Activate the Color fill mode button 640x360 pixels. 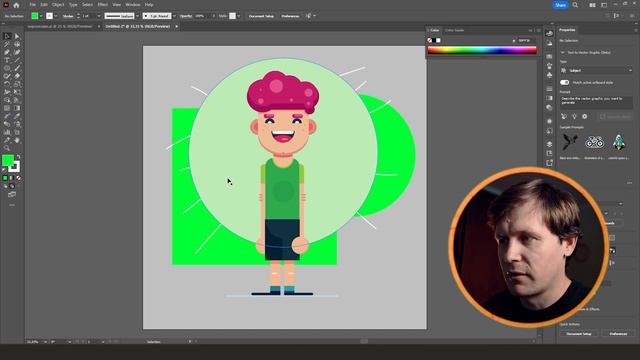pos(5,178)
